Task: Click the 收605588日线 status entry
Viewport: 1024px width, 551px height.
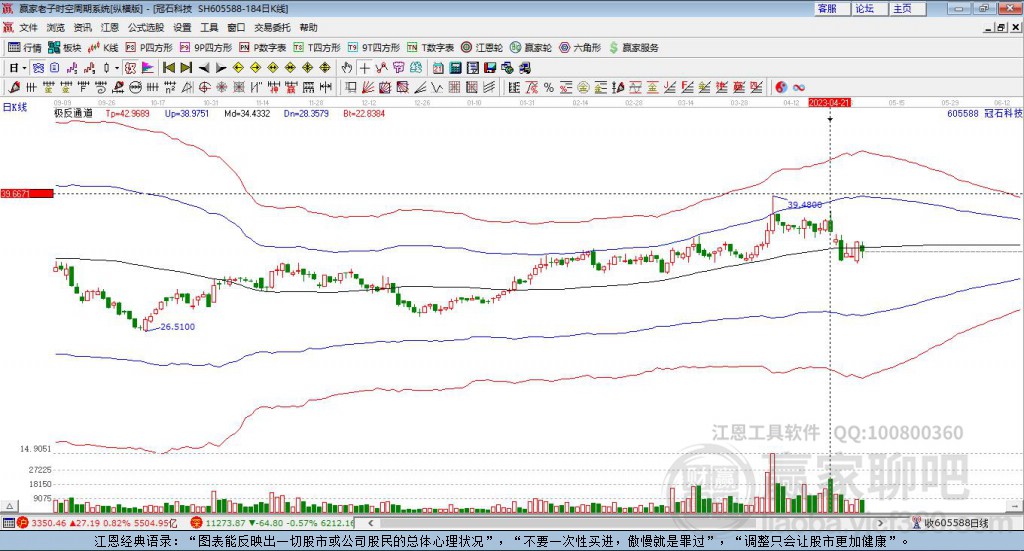Action: pos(951,523)
